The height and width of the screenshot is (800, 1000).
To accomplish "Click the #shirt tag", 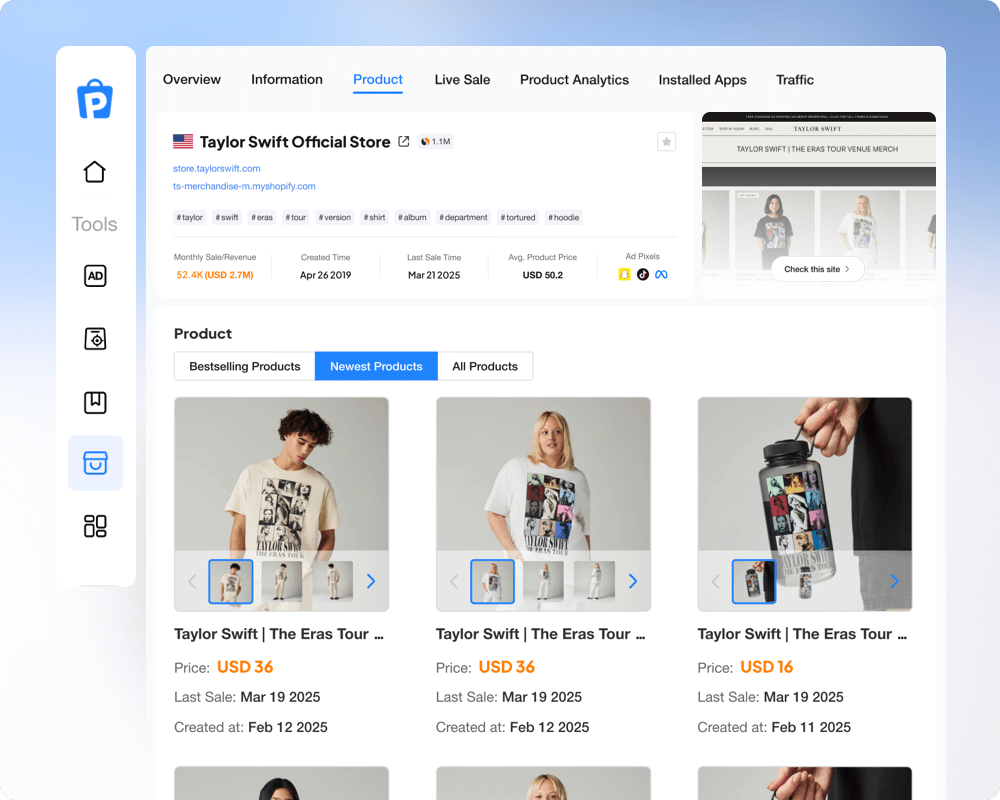I will pos(374,218).
